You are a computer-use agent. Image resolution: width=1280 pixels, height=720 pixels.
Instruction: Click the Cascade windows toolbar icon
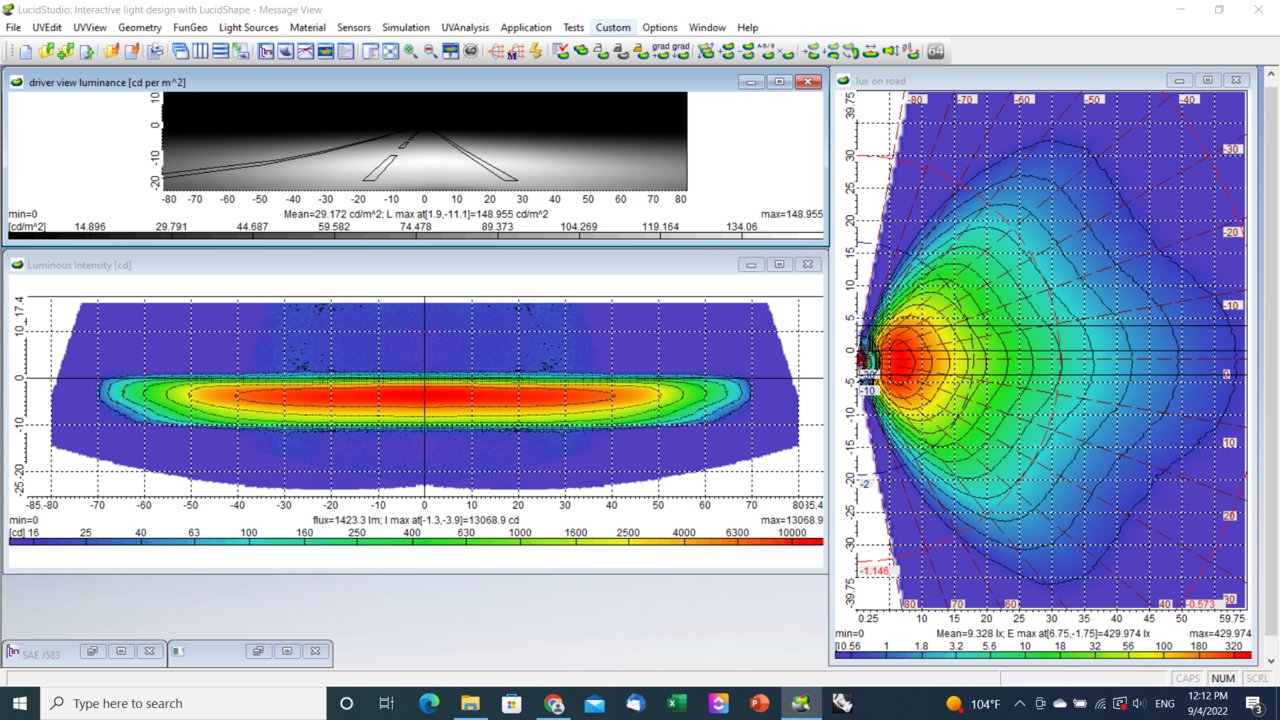coord(181,51)
